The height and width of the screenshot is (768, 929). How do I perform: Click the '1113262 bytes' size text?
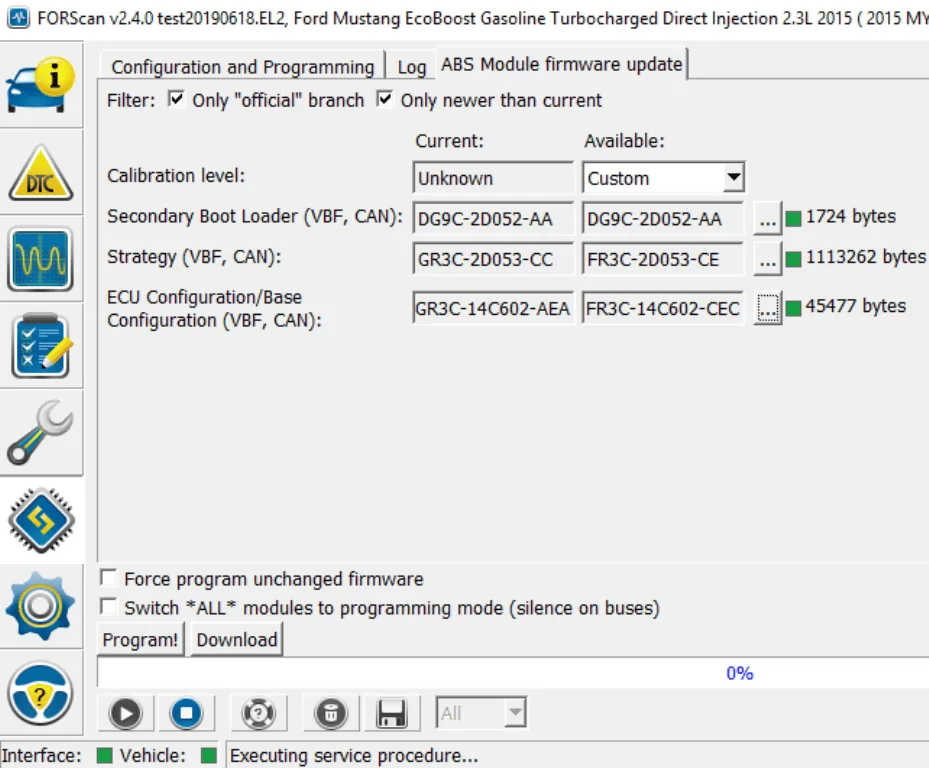(866, 257)
